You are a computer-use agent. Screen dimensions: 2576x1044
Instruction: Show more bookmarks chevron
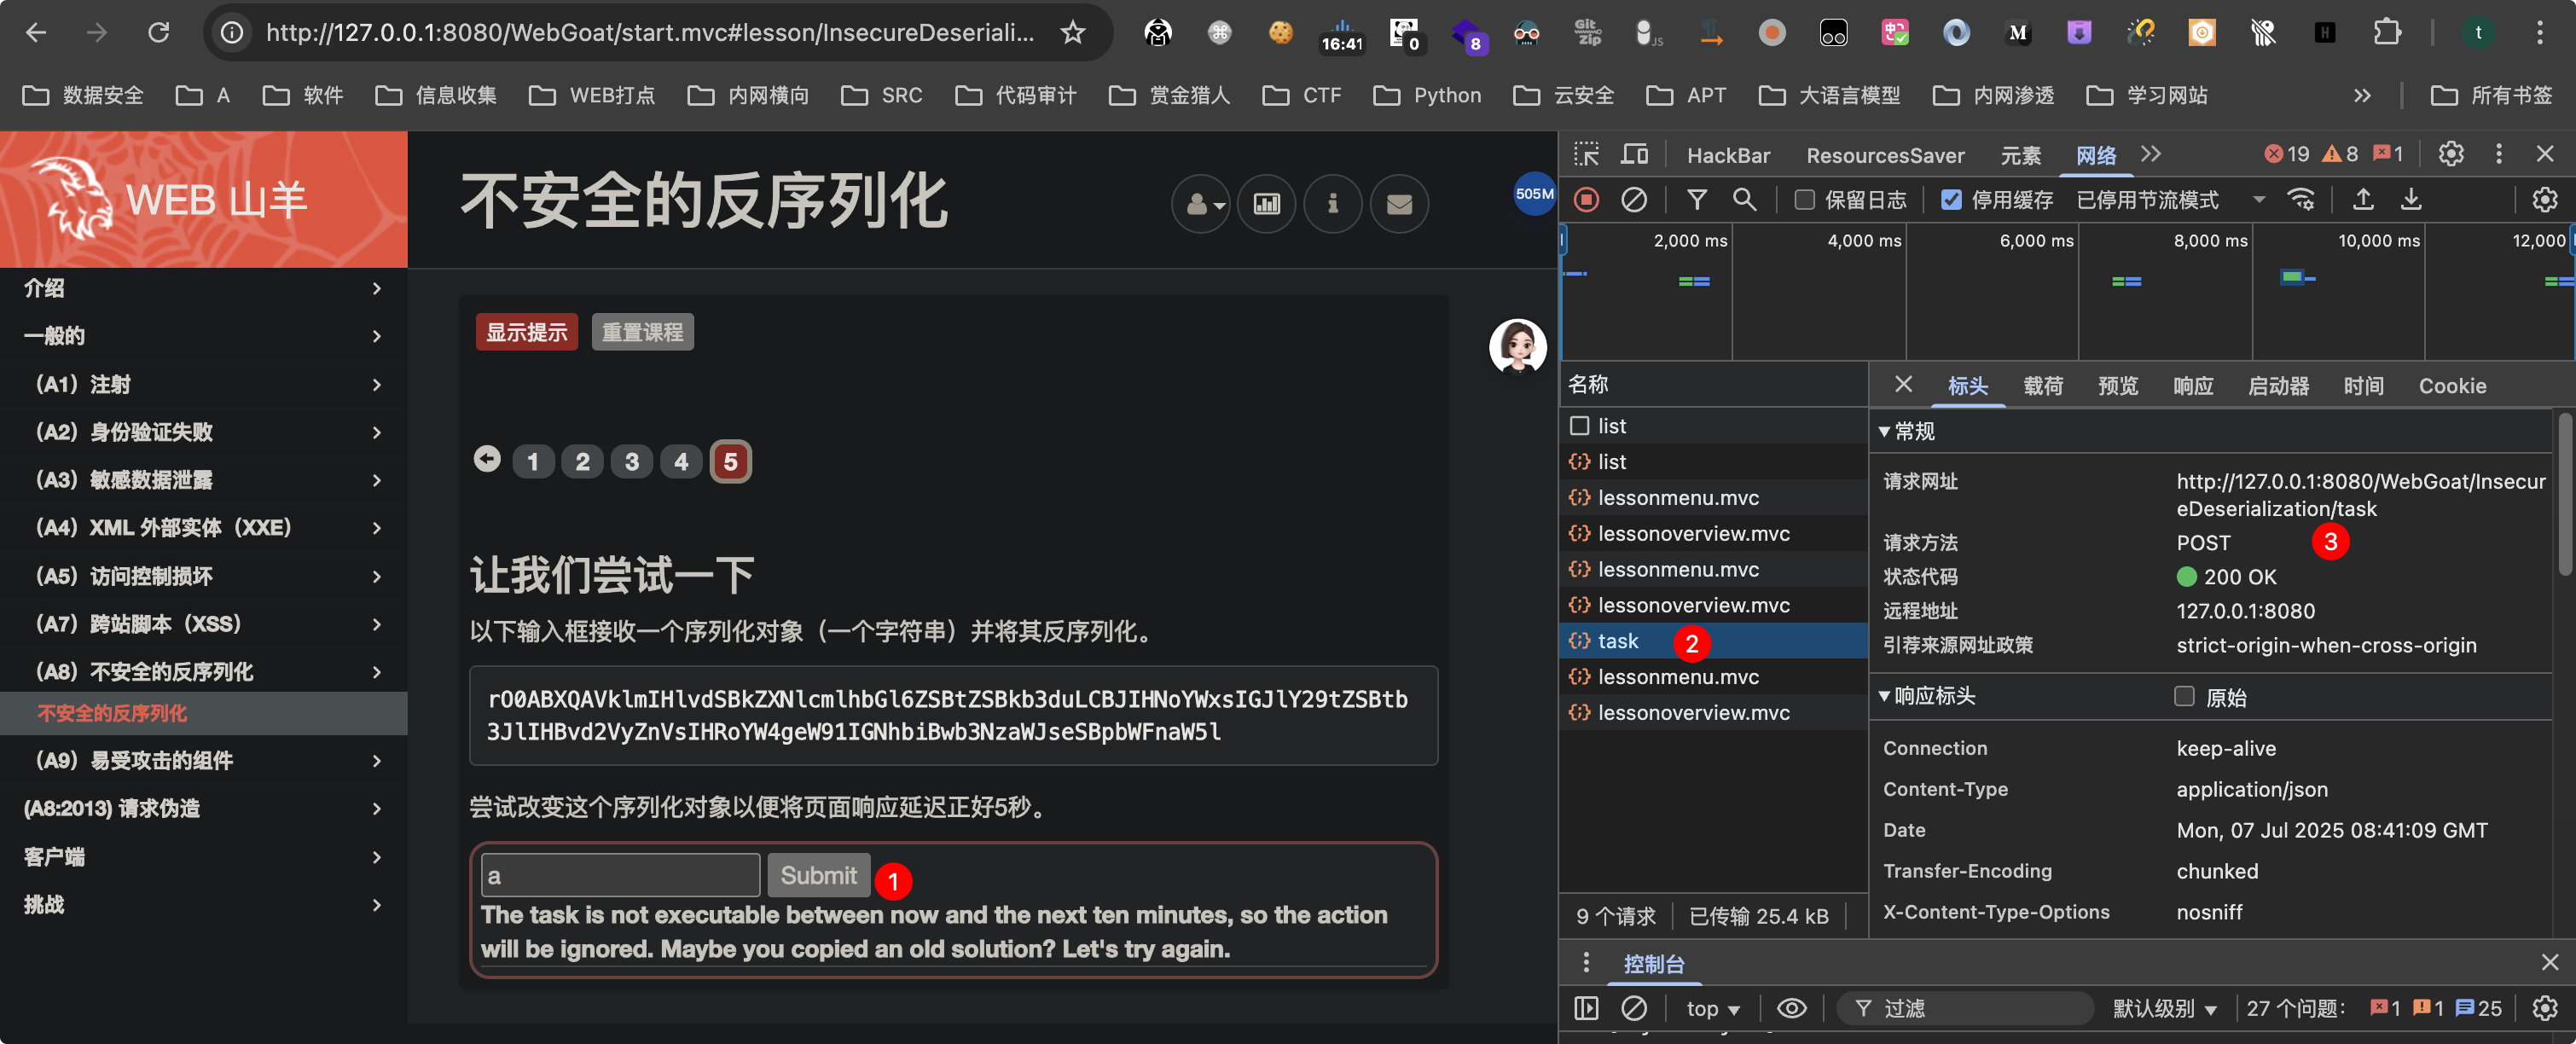2362,96
